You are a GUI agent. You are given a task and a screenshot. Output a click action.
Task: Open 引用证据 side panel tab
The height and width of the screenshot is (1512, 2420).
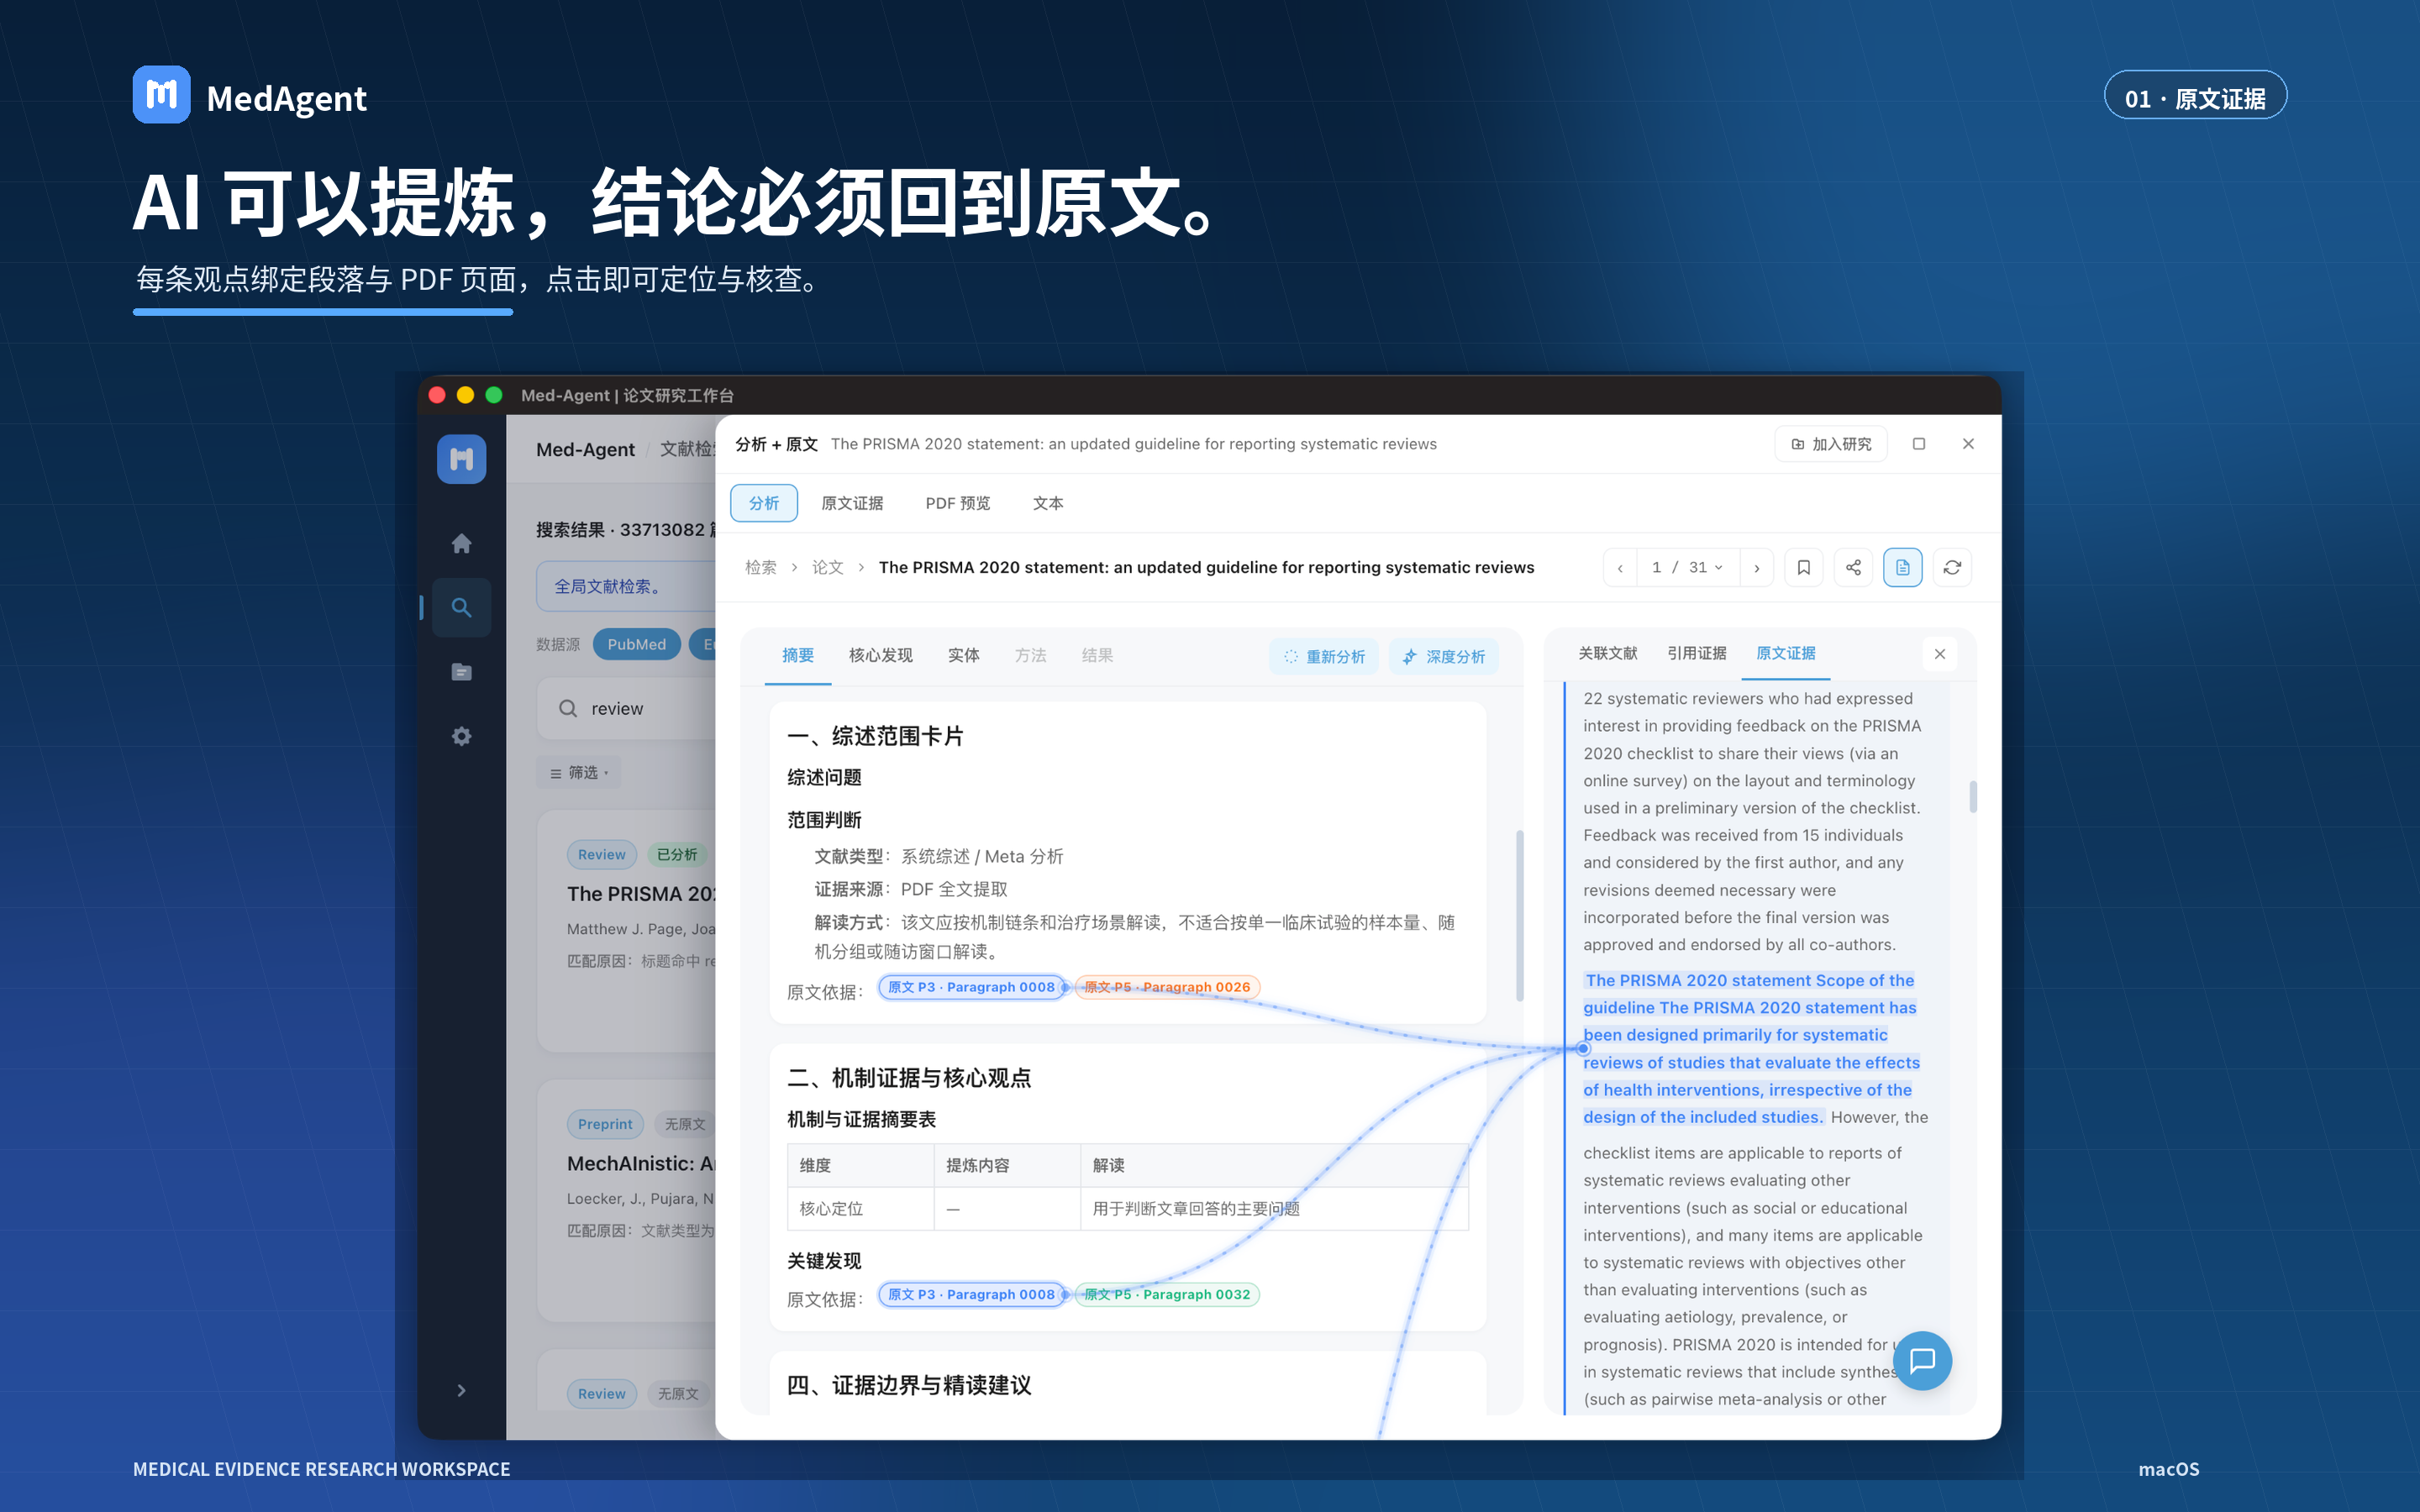[1696, 653]
